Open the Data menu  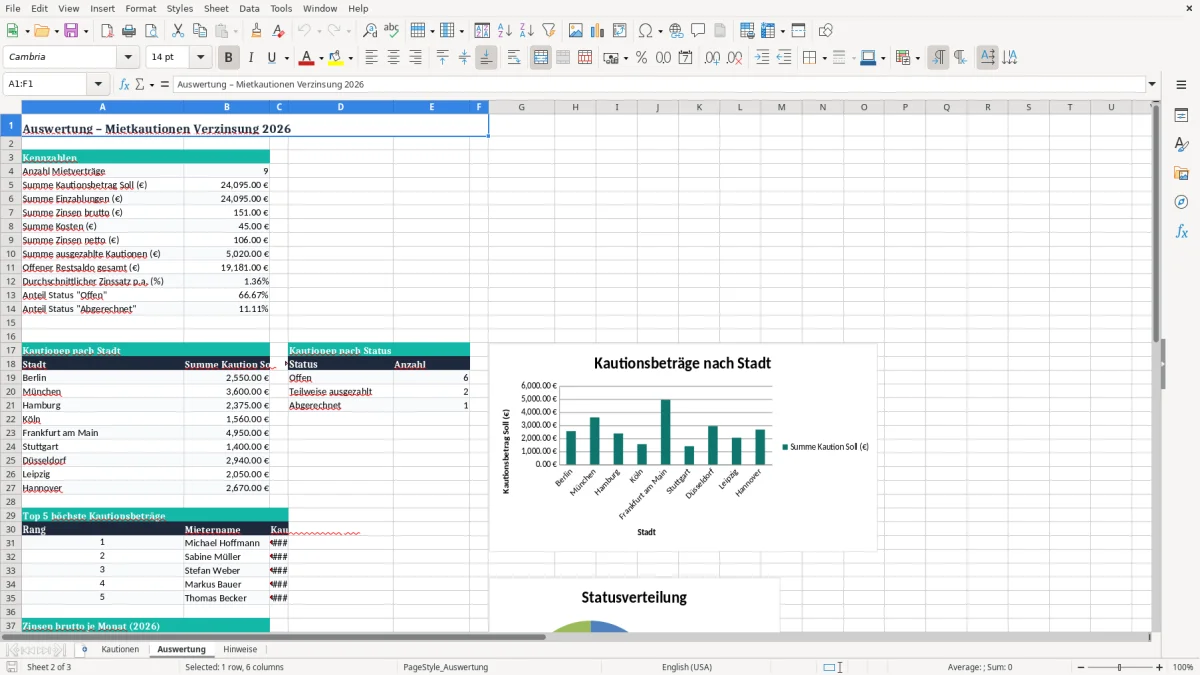[249, 8]
